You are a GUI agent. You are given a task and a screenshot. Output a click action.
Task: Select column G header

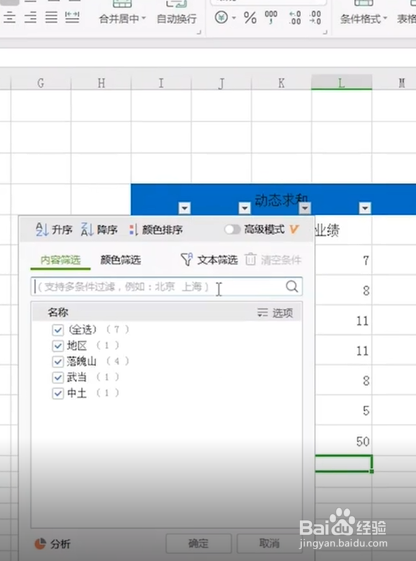[x=41, y=83]
